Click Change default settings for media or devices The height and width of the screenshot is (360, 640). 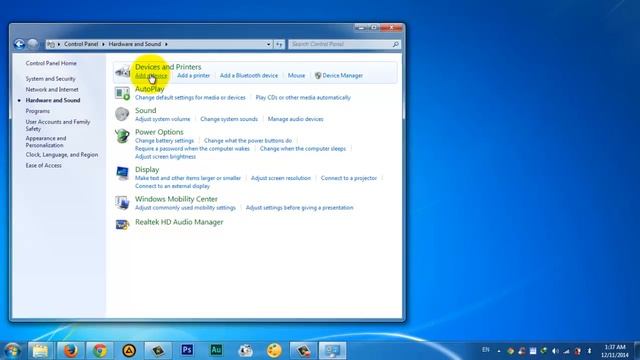pyautogui.click(x=190, y=98)
